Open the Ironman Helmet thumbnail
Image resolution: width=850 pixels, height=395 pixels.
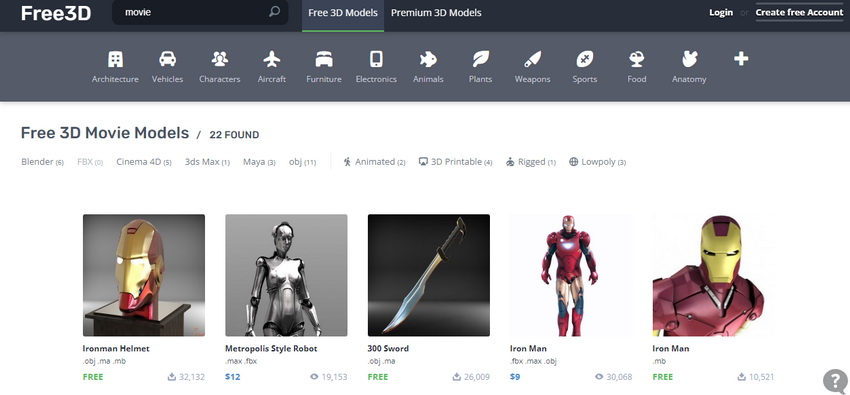(x=144, y=275)
